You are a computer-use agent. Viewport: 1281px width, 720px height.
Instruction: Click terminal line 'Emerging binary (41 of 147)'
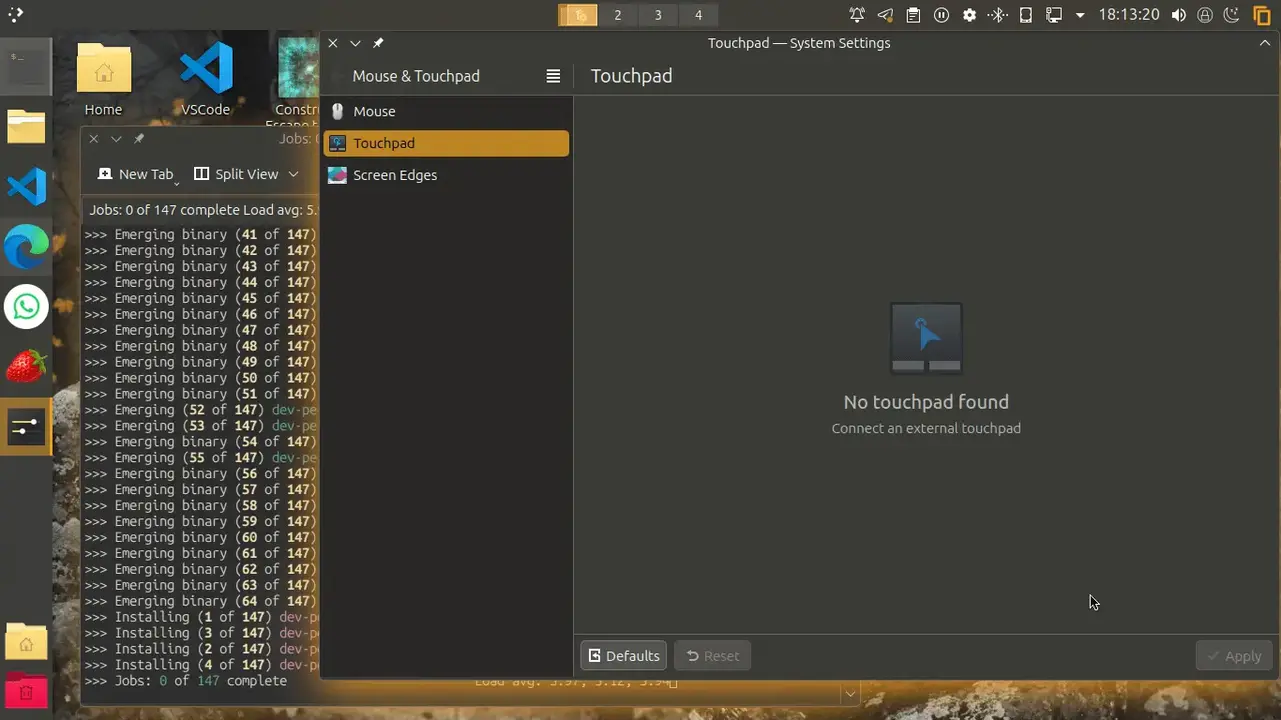200,235
